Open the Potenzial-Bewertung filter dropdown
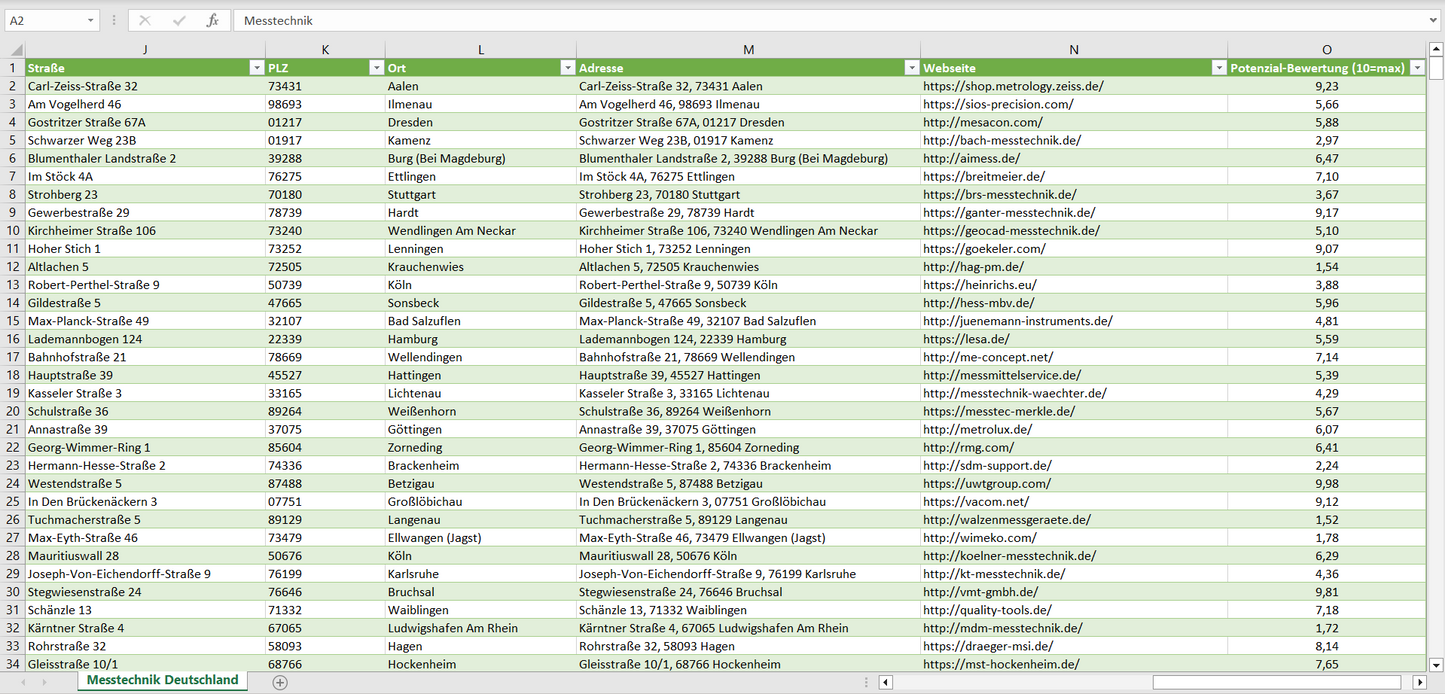Screen dimensions: 1445x694 (x=1417, y=68)
